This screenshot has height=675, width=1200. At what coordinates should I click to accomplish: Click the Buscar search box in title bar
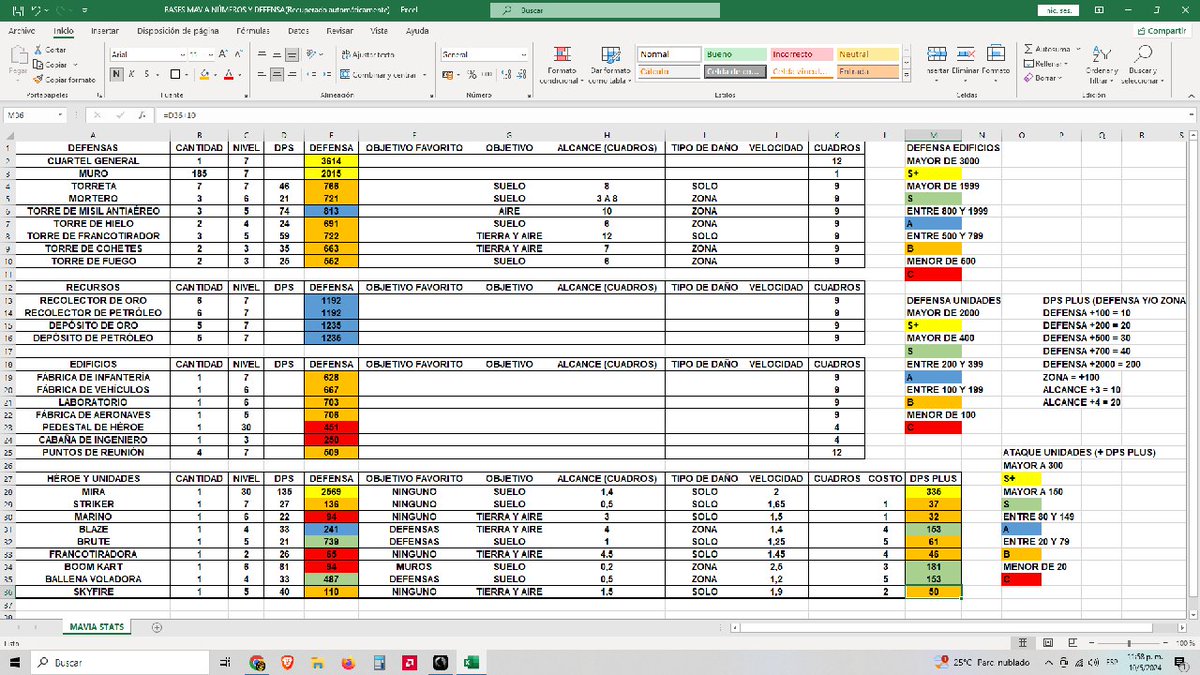click(x=605, y=11)
